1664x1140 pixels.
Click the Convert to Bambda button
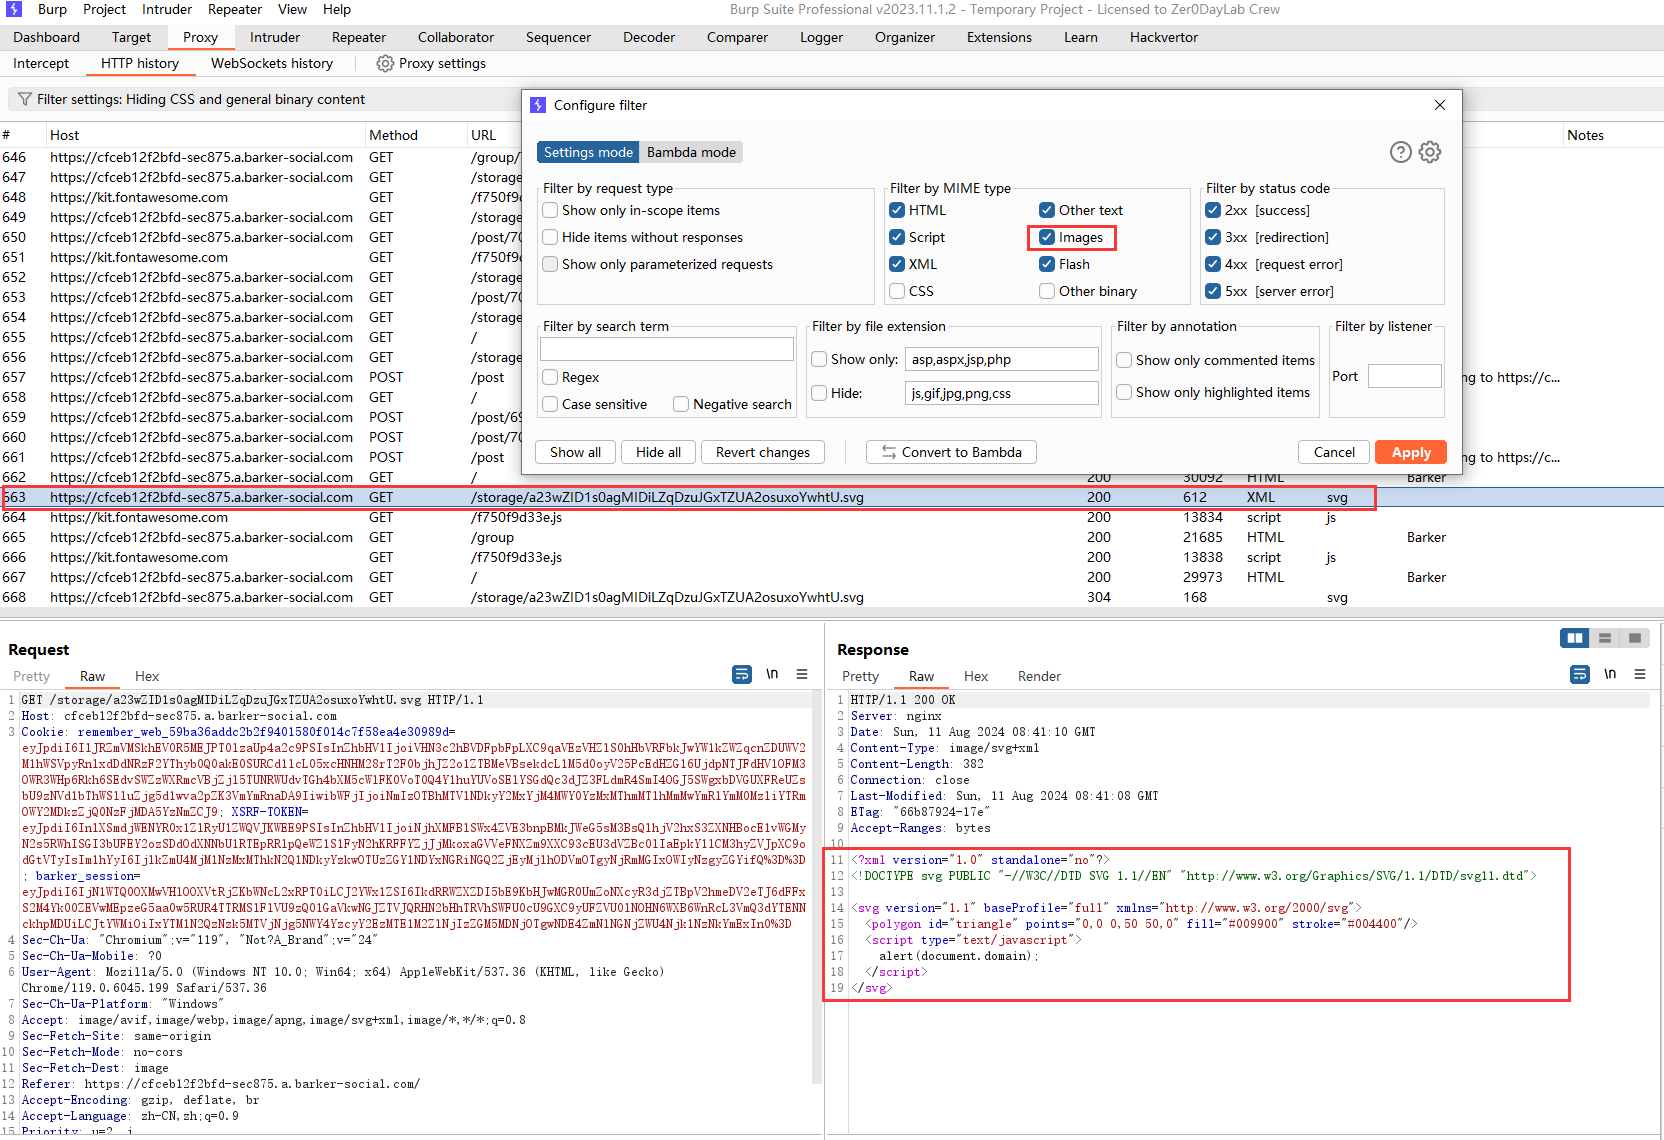tap(951, 452)
